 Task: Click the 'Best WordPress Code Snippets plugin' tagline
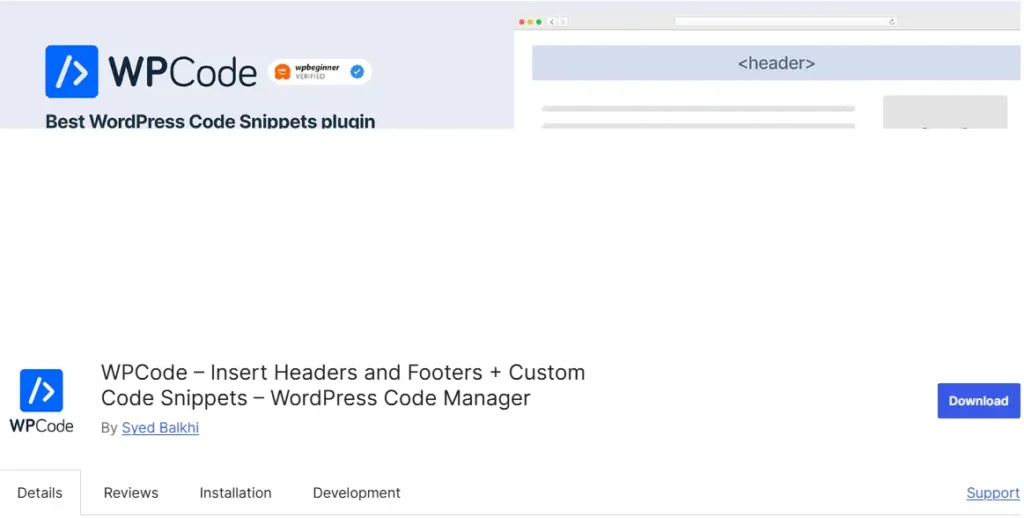click(210, 121)
